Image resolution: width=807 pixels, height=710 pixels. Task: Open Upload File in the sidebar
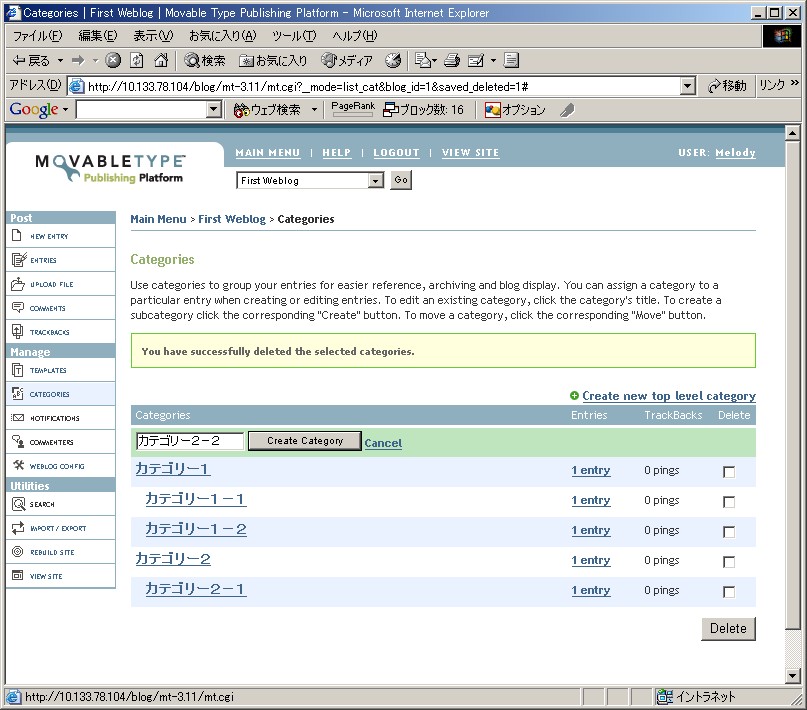tap(60, 284)
